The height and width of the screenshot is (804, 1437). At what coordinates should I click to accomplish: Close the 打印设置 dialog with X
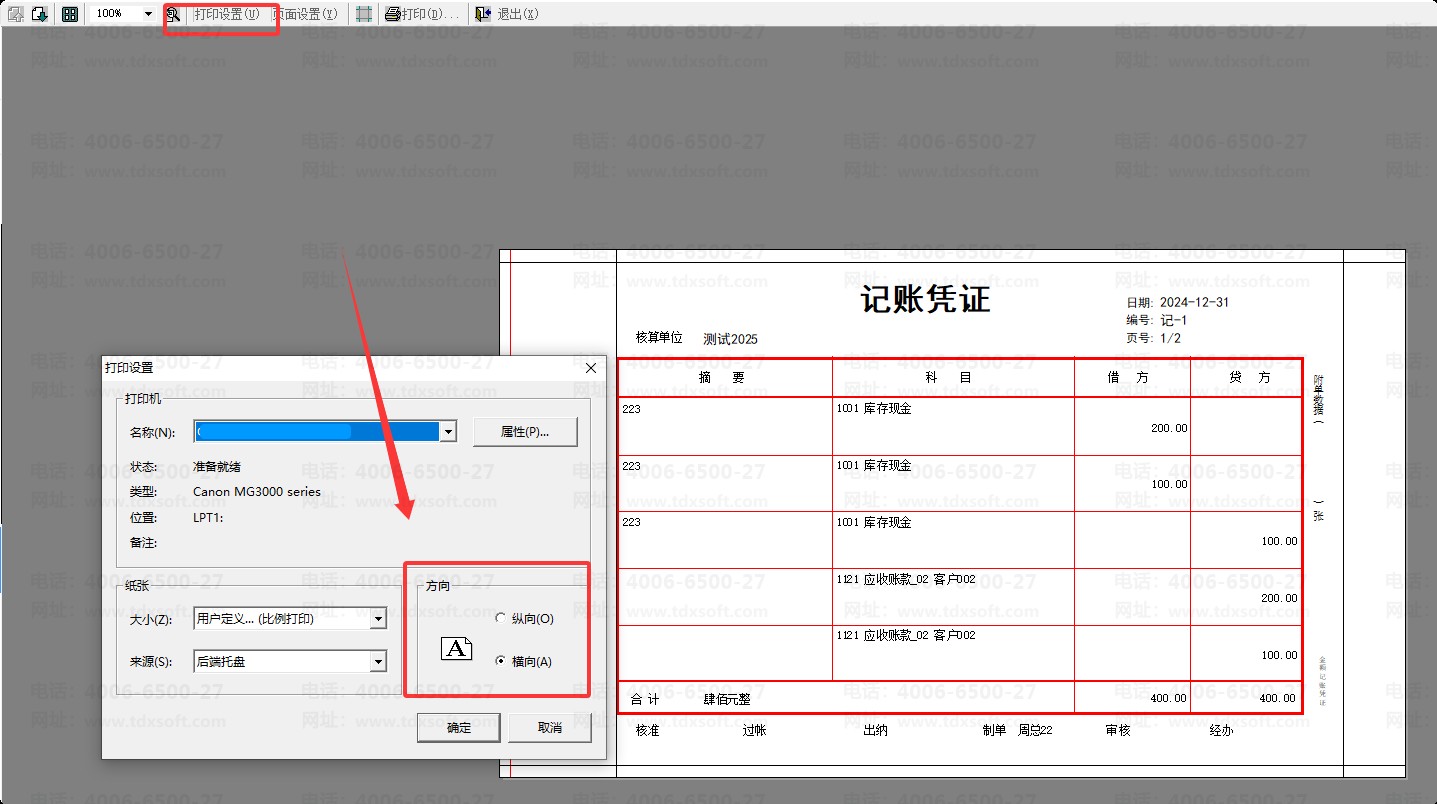(590, 368)
